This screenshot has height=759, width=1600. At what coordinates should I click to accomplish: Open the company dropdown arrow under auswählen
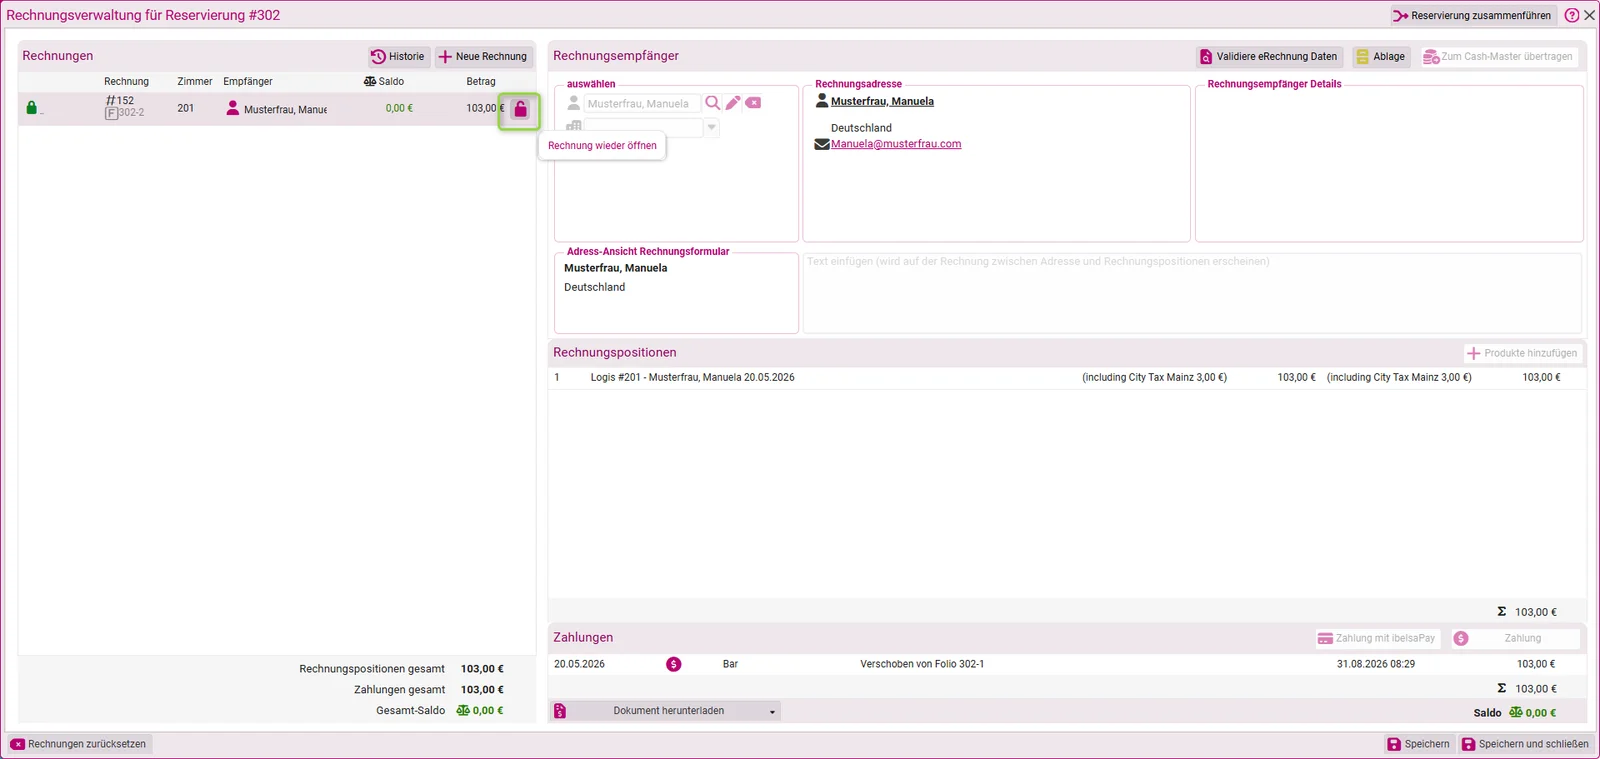(x=712, y=128)
